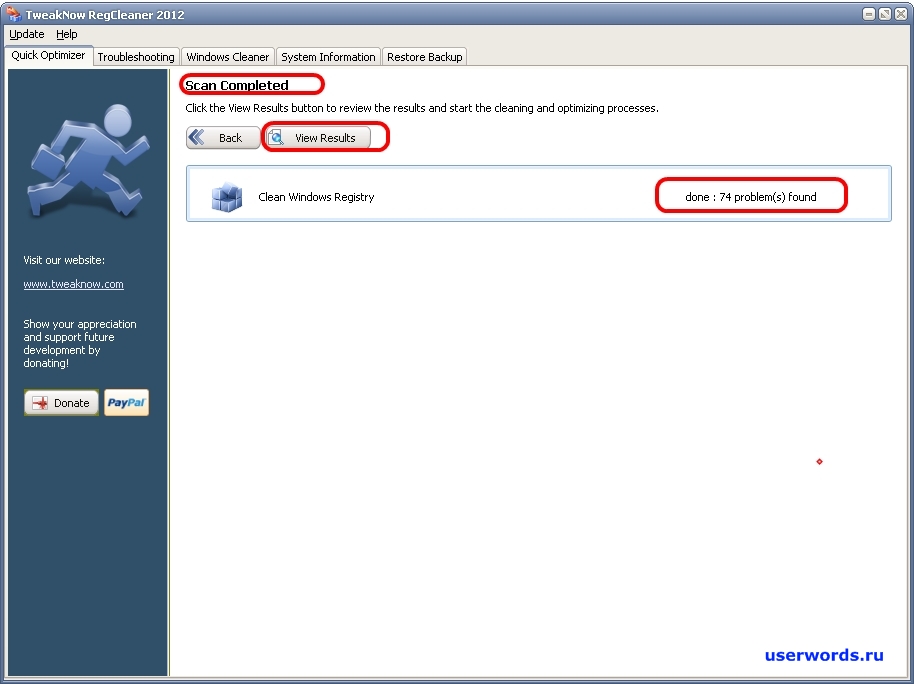This screenshot has width=914, height=684.
Task: Click the magnifier icon on View Results button
Action: pos(274,137)
